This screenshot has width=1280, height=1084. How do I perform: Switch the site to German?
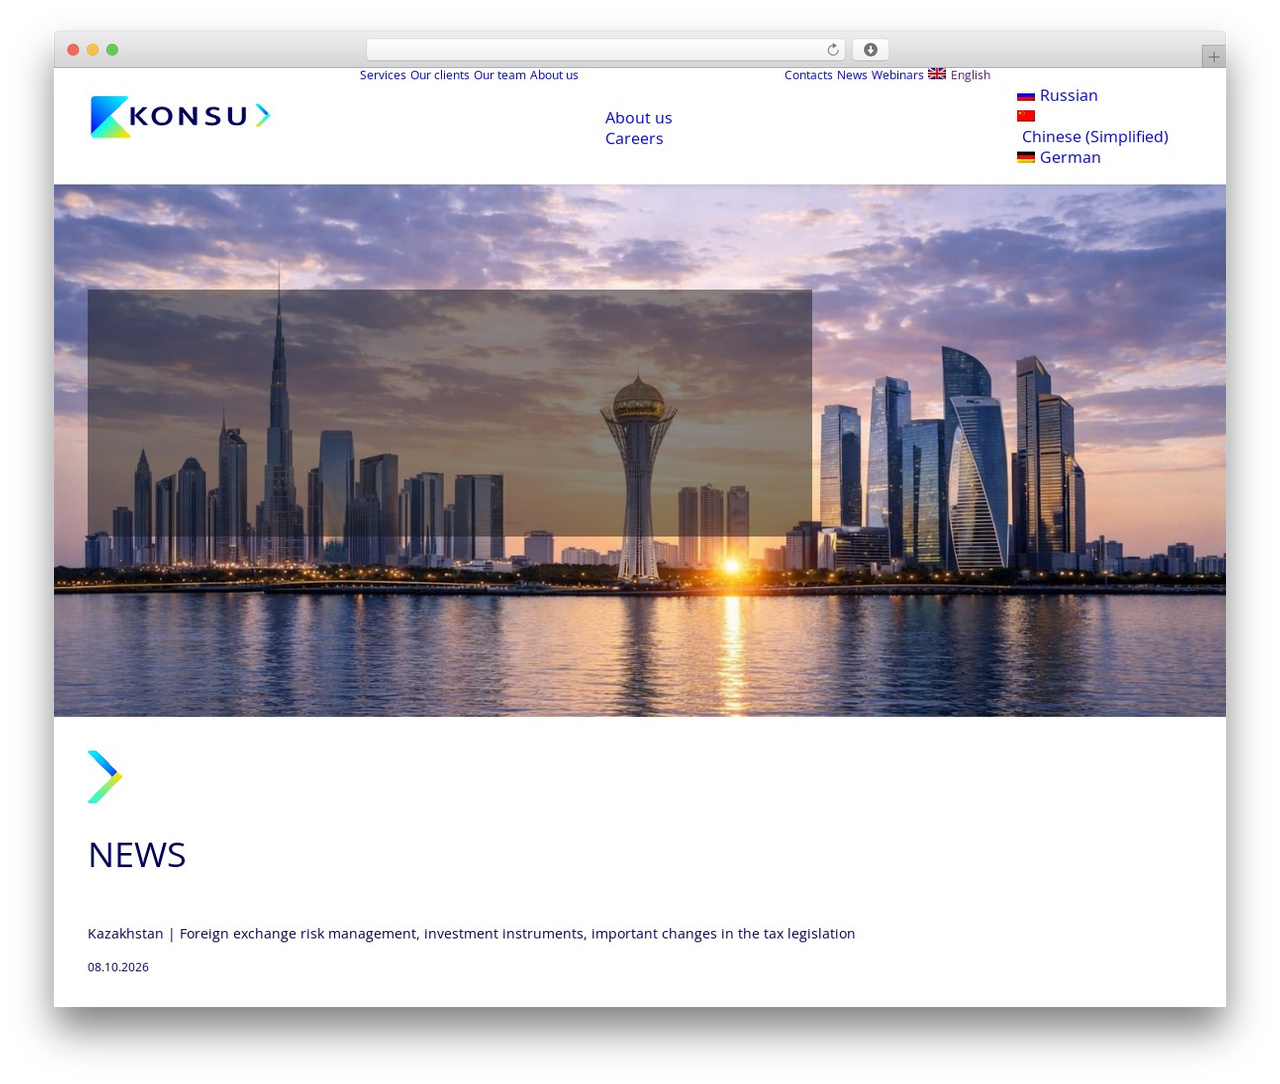pos(1070,158)
